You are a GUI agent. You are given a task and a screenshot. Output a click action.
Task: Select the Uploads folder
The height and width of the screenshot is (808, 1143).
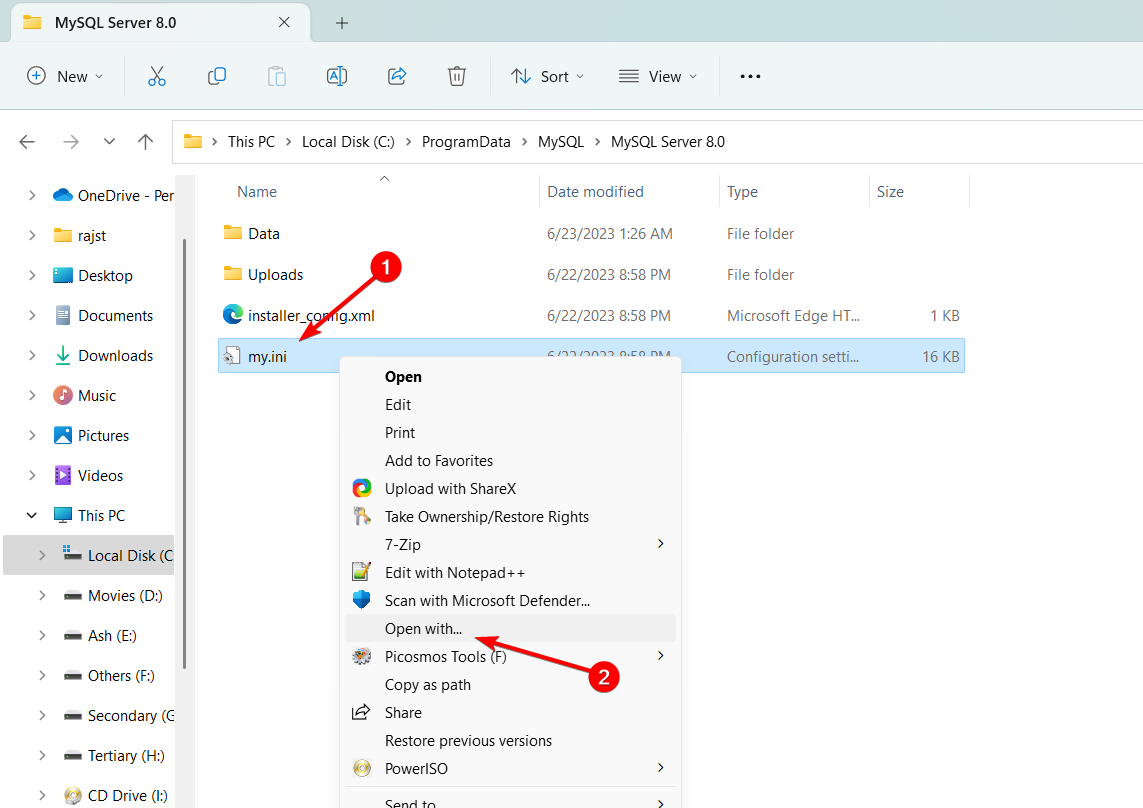coord(591,274)
